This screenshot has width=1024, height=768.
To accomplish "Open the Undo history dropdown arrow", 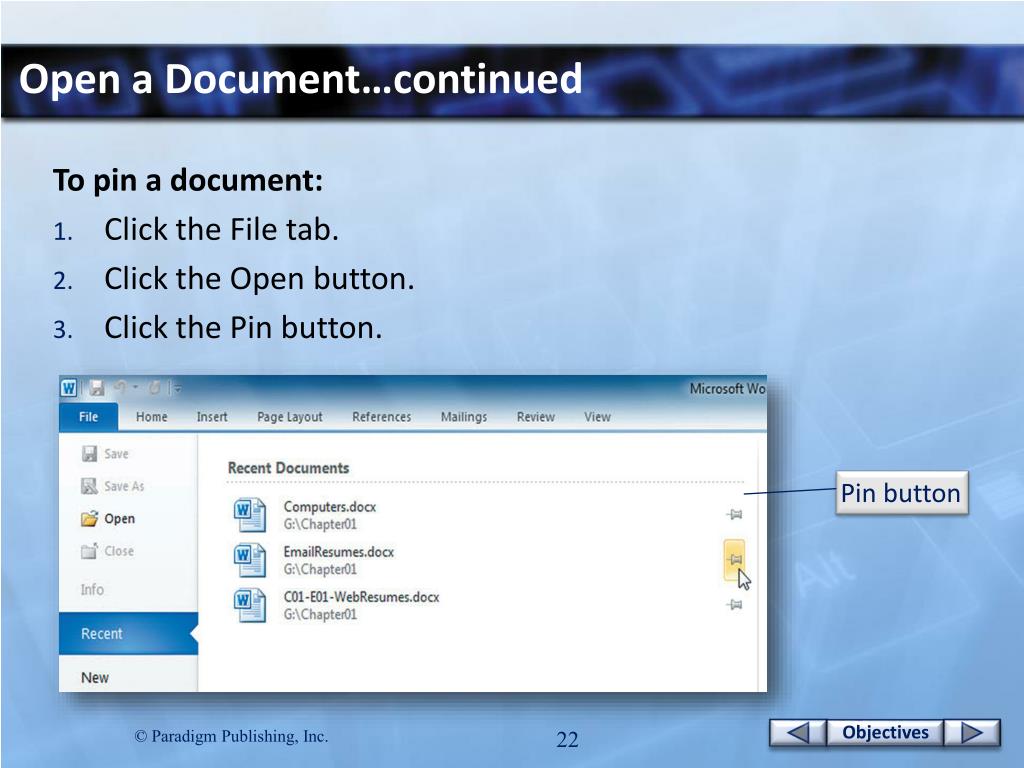I will pyautogui.click(x=135, y=388).
